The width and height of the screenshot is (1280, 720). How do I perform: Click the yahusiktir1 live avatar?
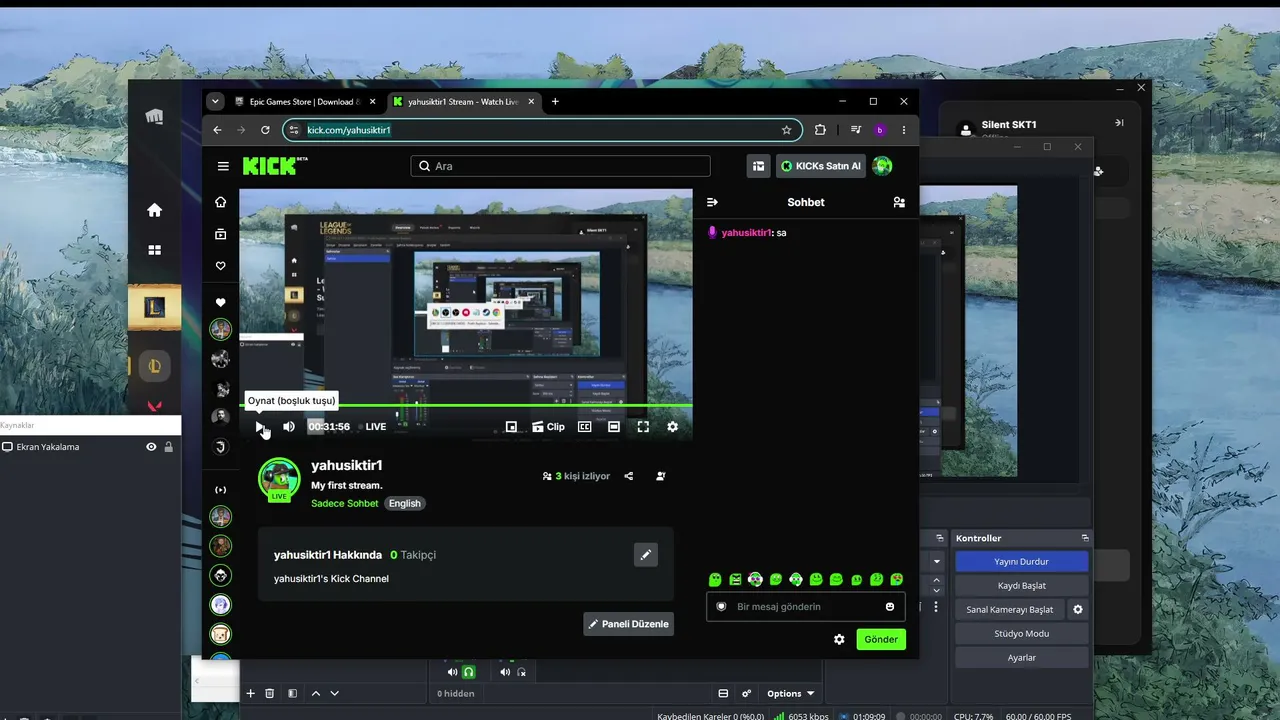pos(279,479)
